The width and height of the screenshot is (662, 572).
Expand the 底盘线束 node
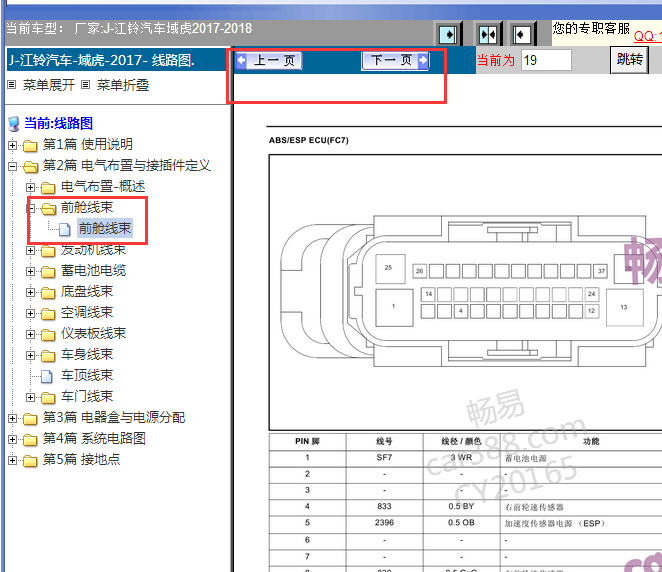[x=30, y=292]
